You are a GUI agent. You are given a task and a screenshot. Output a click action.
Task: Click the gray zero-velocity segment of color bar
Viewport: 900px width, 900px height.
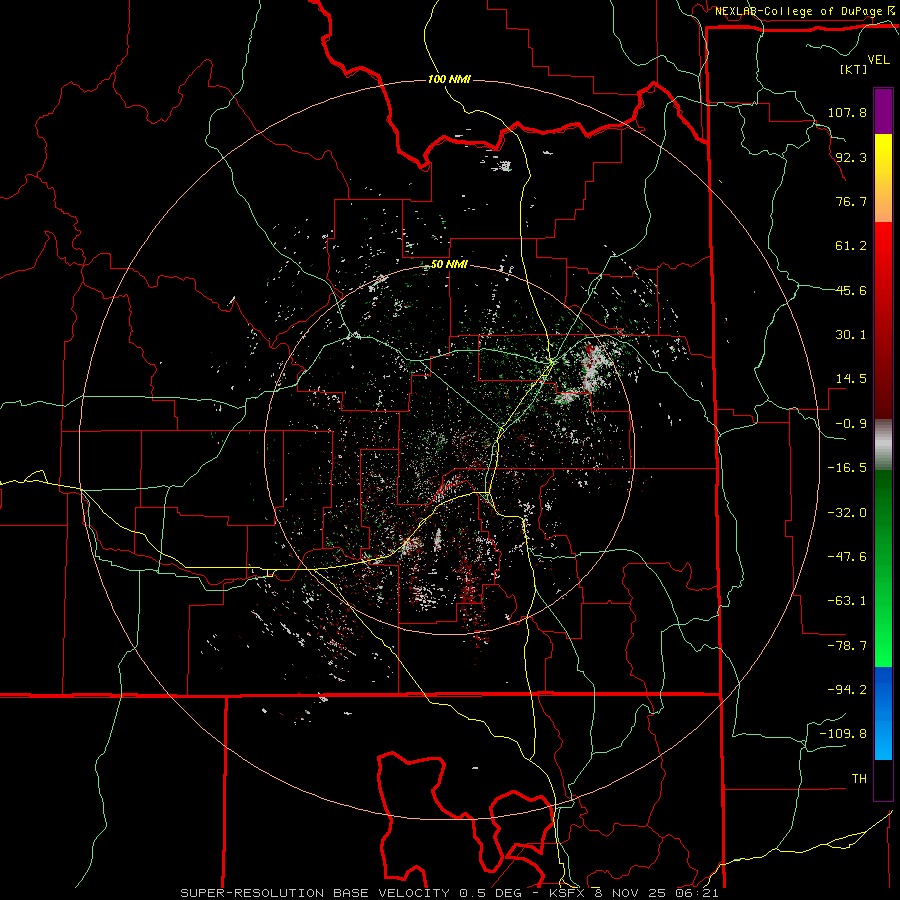coord(883,443)
